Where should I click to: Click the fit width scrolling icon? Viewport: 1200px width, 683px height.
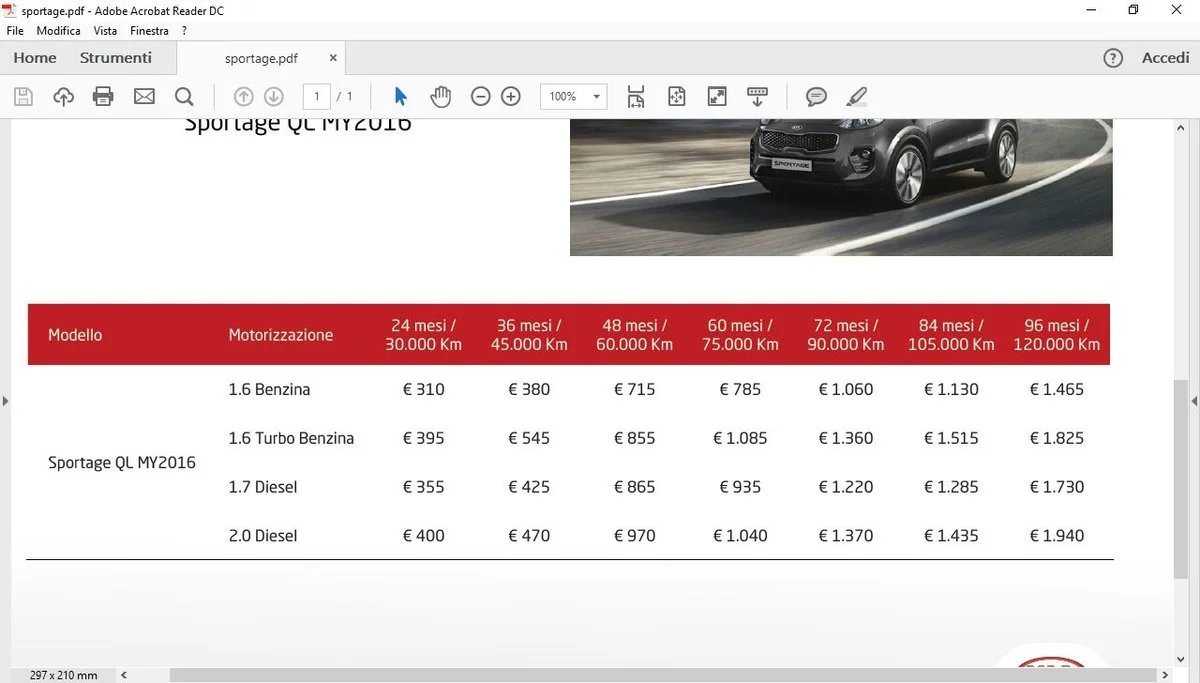pyautogui.click(x=636, y=97)
